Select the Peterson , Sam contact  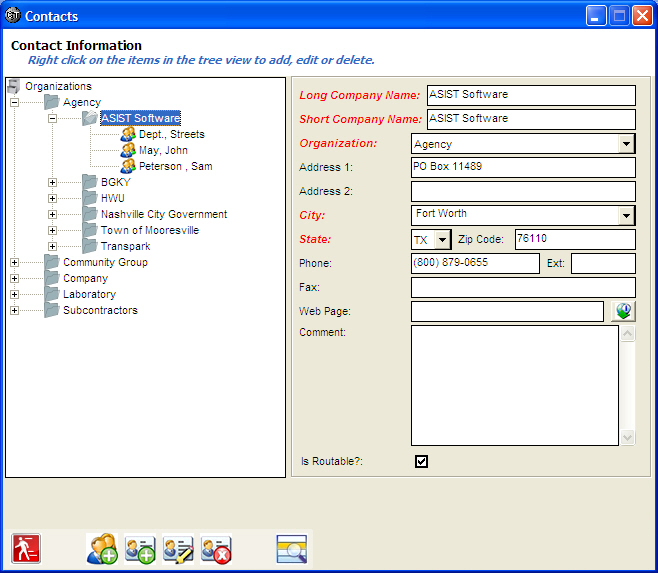coord(175,166)
